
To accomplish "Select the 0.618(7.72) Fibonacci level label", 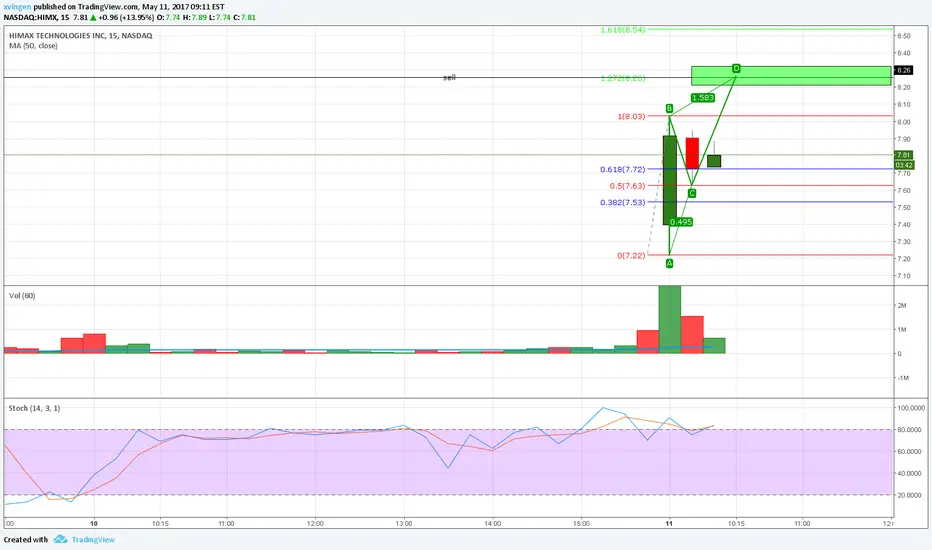I will [x=622, y=169].
